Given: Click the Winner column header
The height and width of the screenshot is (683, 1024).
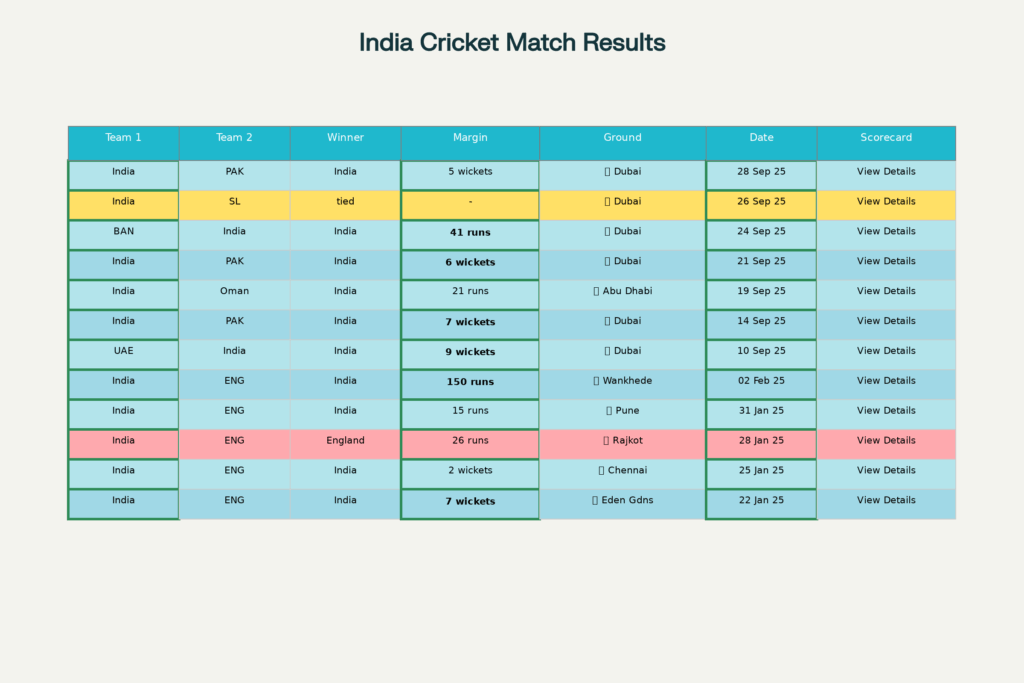Looking at the screenshot, I should [345, 138].
